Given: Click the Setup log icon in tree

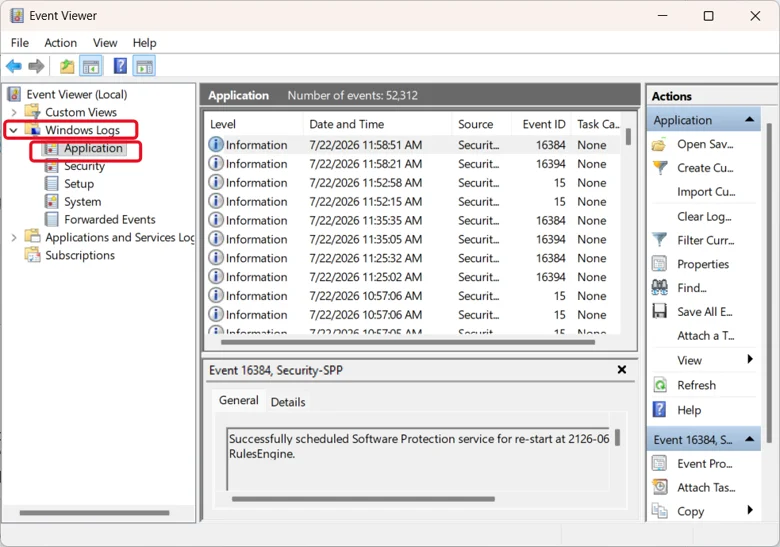Looking at the screenshot, I should pos(52,183).
